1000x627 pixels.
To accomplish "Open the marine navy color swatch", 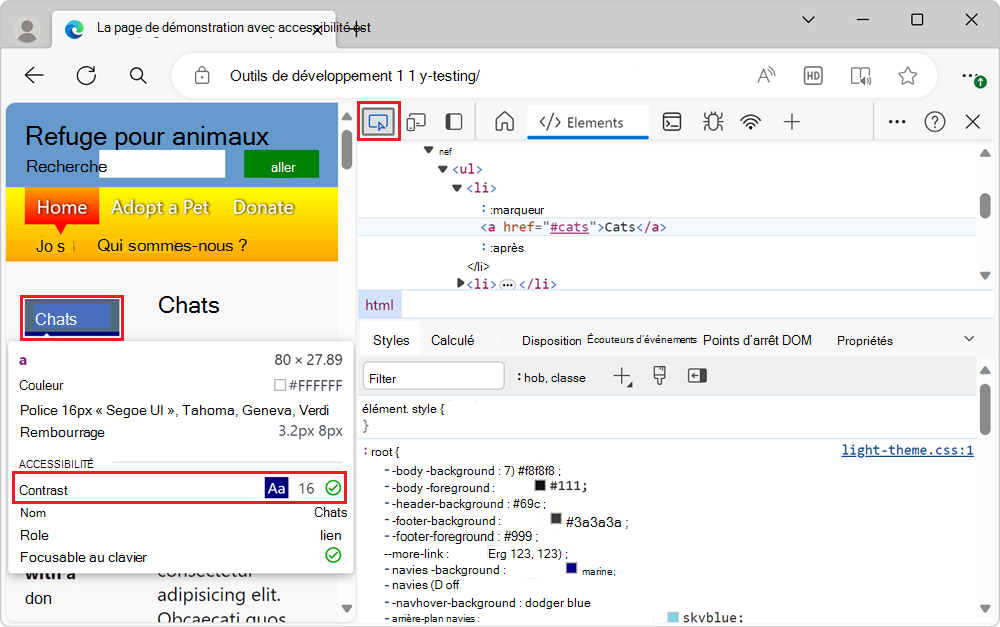I will (x=571, y=568).
